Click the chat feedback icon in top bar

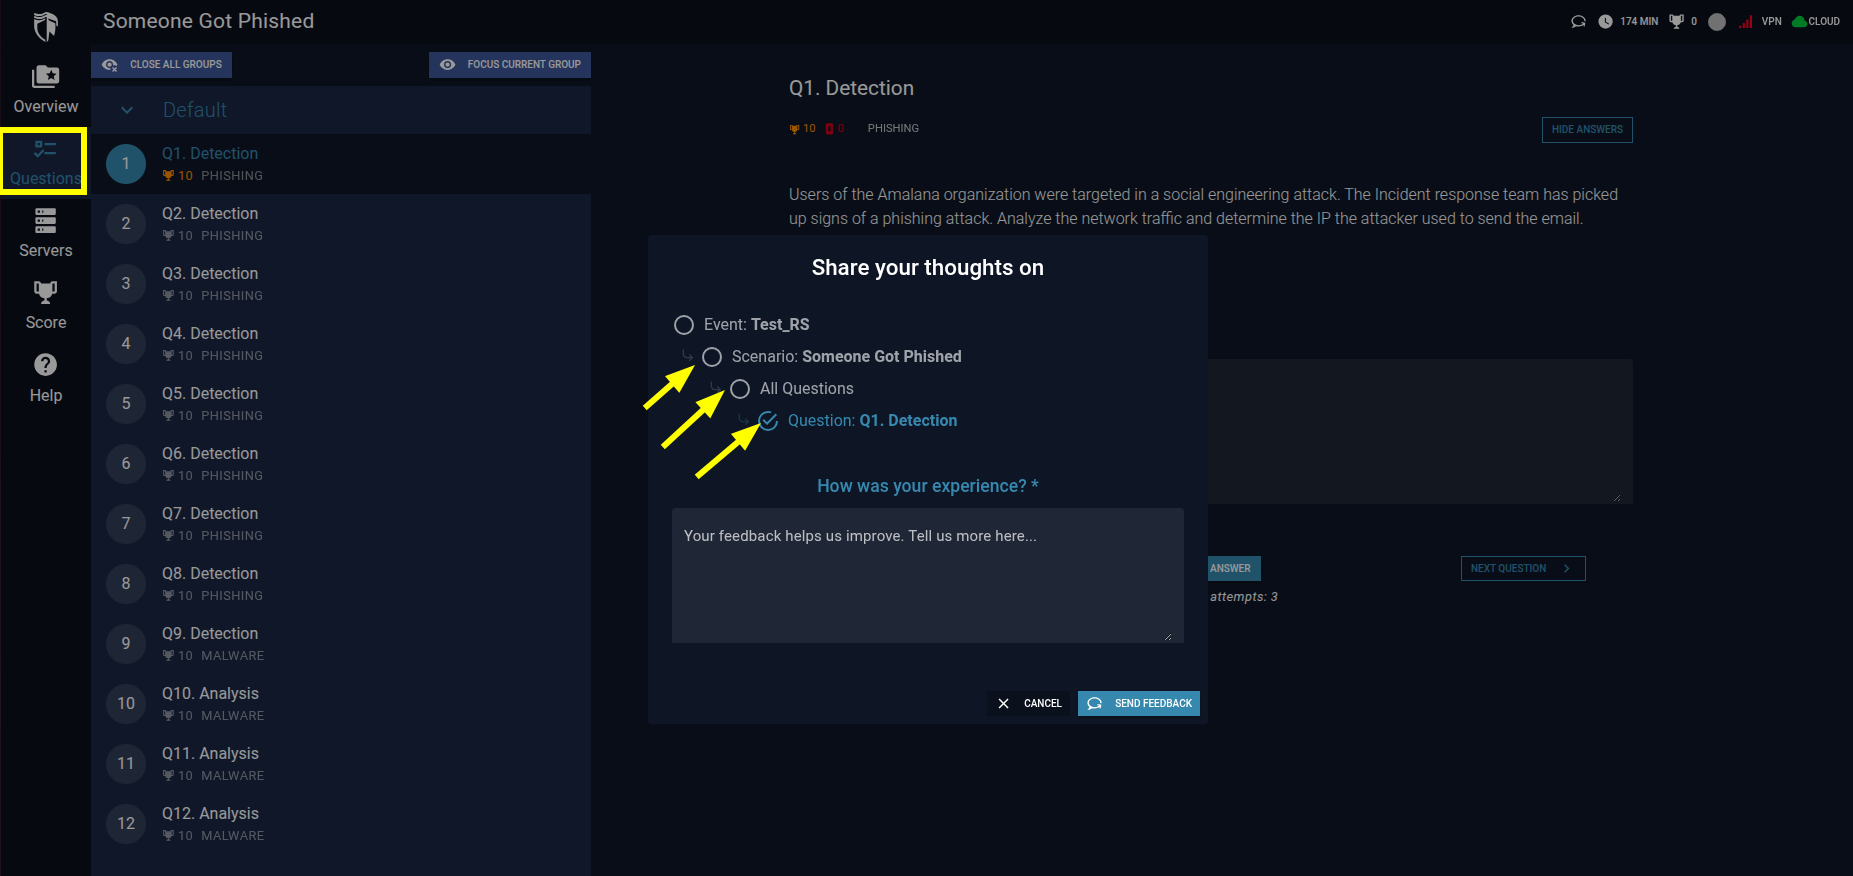(x=1578, y=21)
